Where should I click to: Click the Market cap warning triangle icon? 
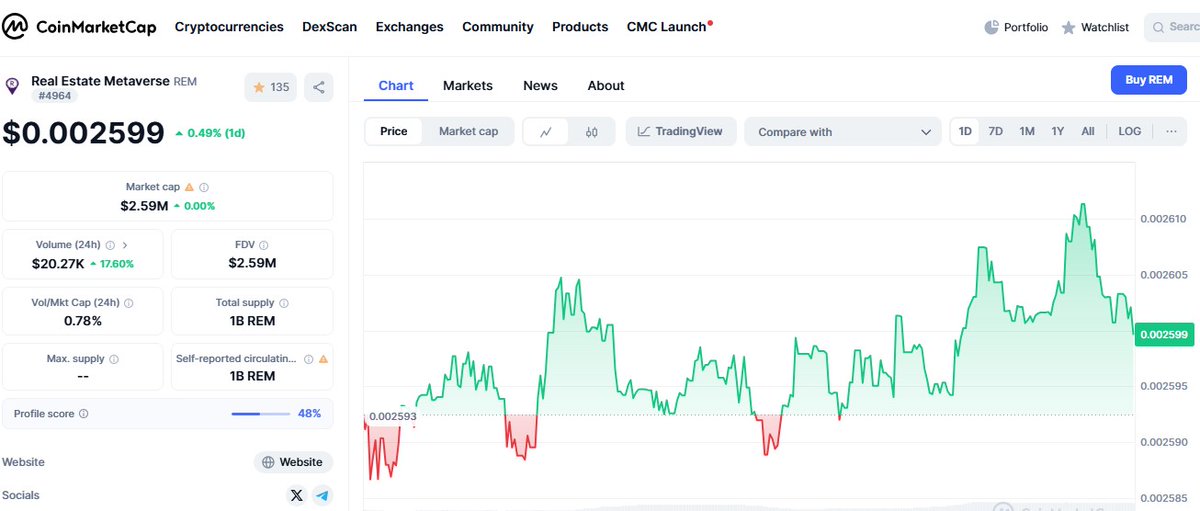(189, 187)
